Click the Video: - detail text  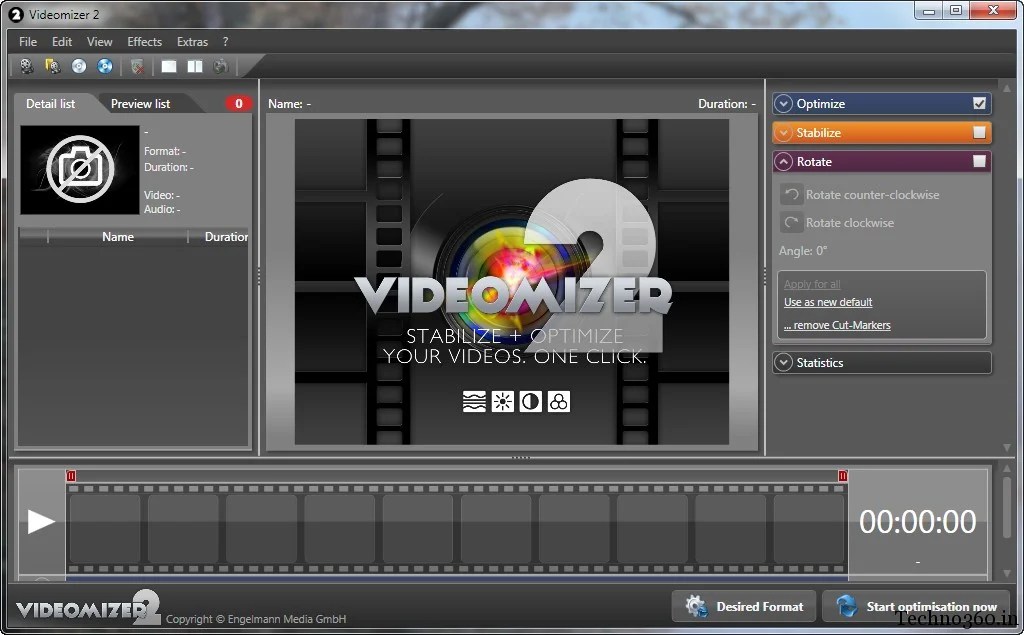tap(162, 195)
